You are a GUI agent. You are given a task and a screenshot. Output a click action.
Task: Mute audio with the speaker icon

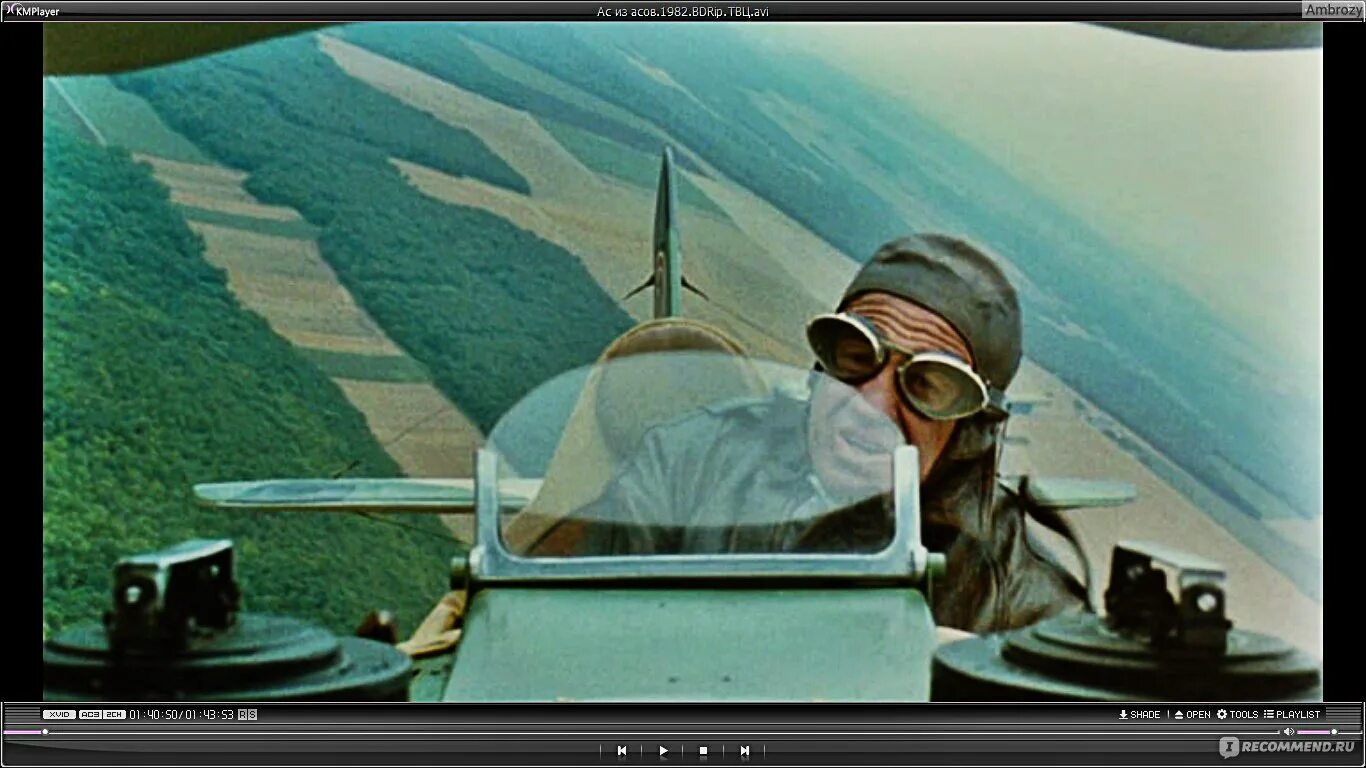tap(1288, 731)
